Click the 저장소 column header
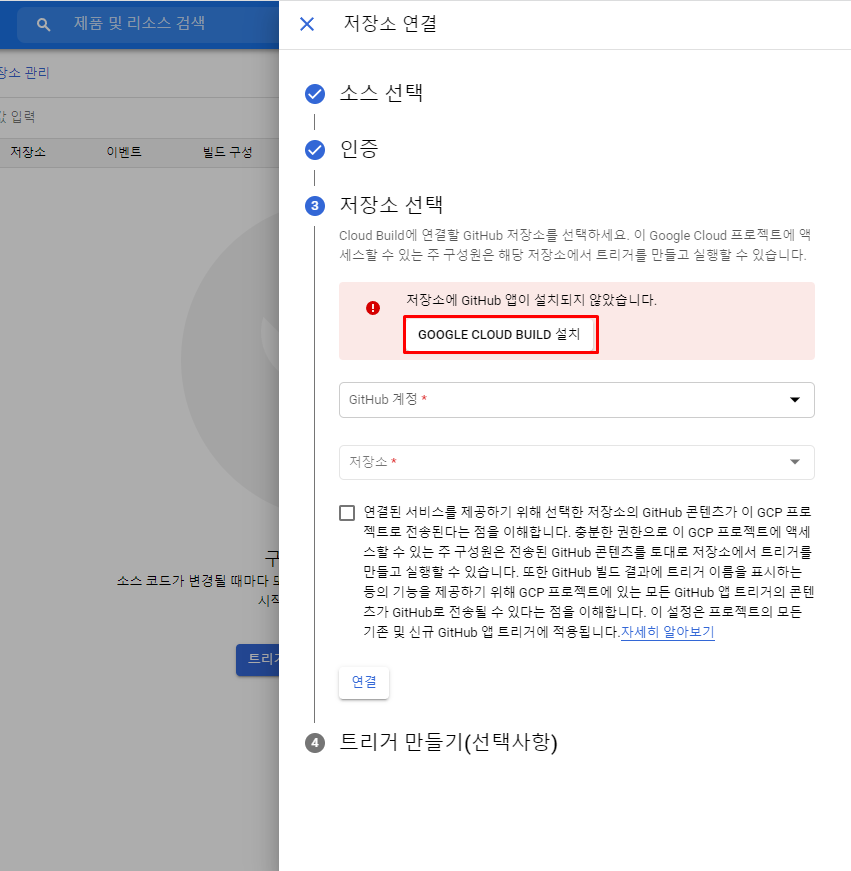The width and height of the screenshot is (851, 871). coord(28,152)
